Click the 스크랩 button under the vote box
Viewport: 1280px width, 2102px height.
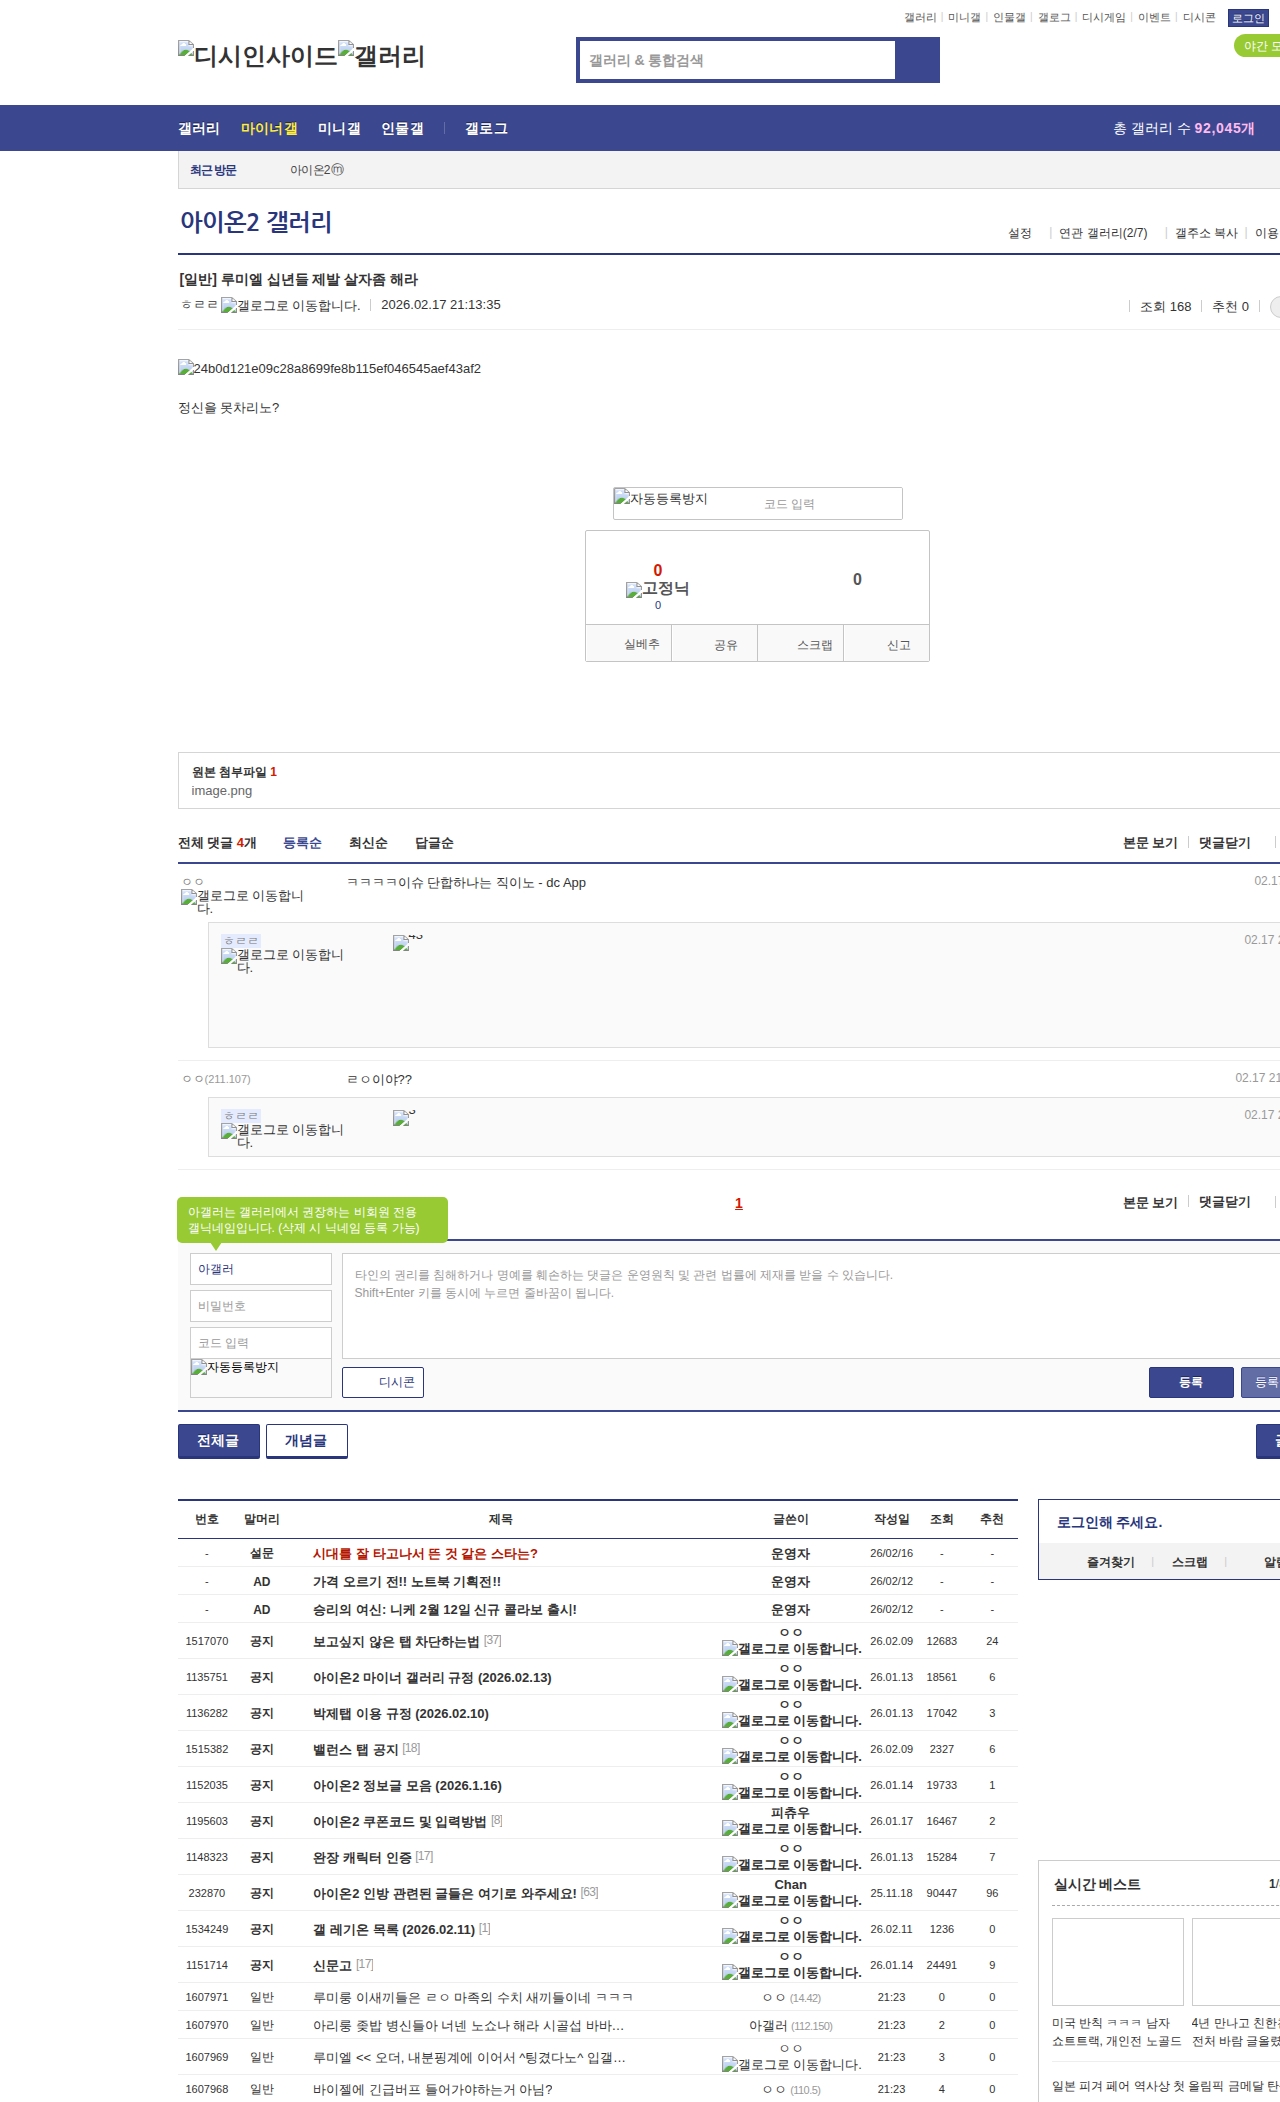point(814,645)
